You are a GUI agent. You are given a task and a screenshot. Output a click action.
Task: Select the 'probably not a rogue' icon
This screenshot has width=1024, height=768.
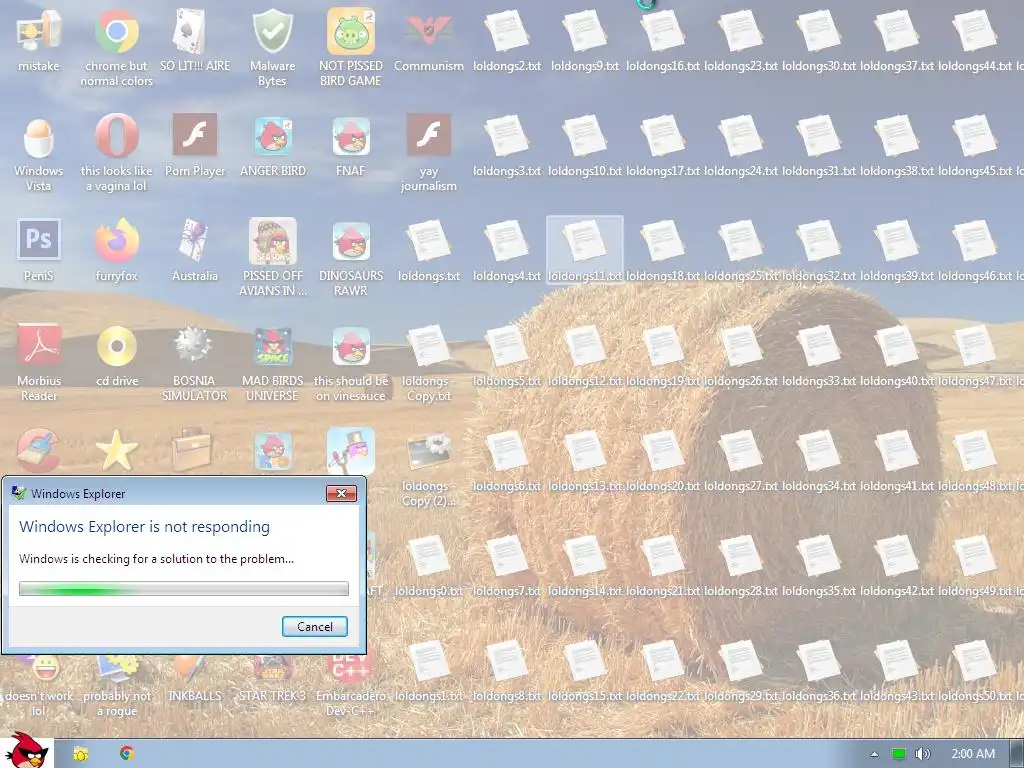(117, 686)
